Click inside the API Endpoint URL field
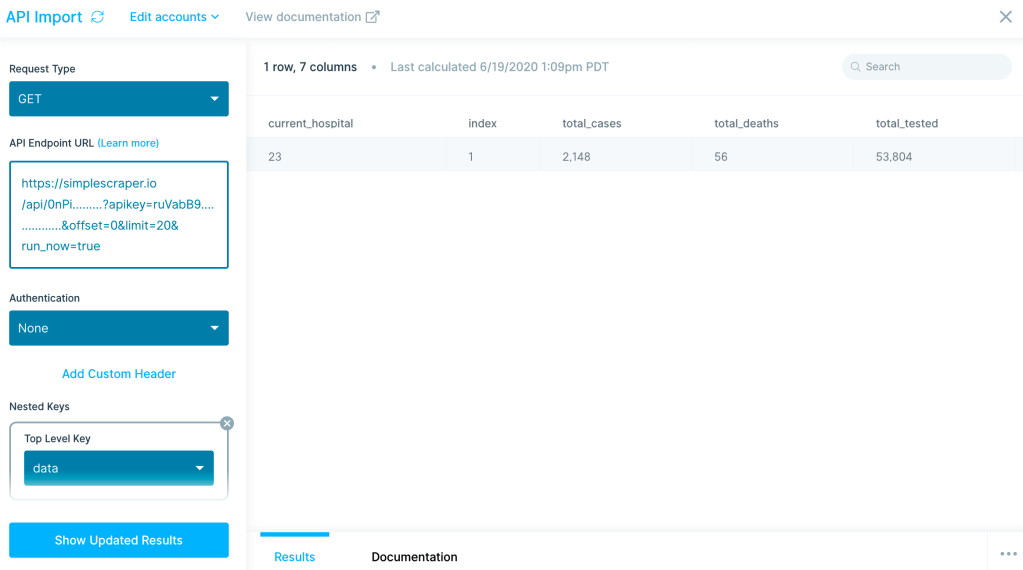This screenshot has width=1023, height=570. coord(119,215)
